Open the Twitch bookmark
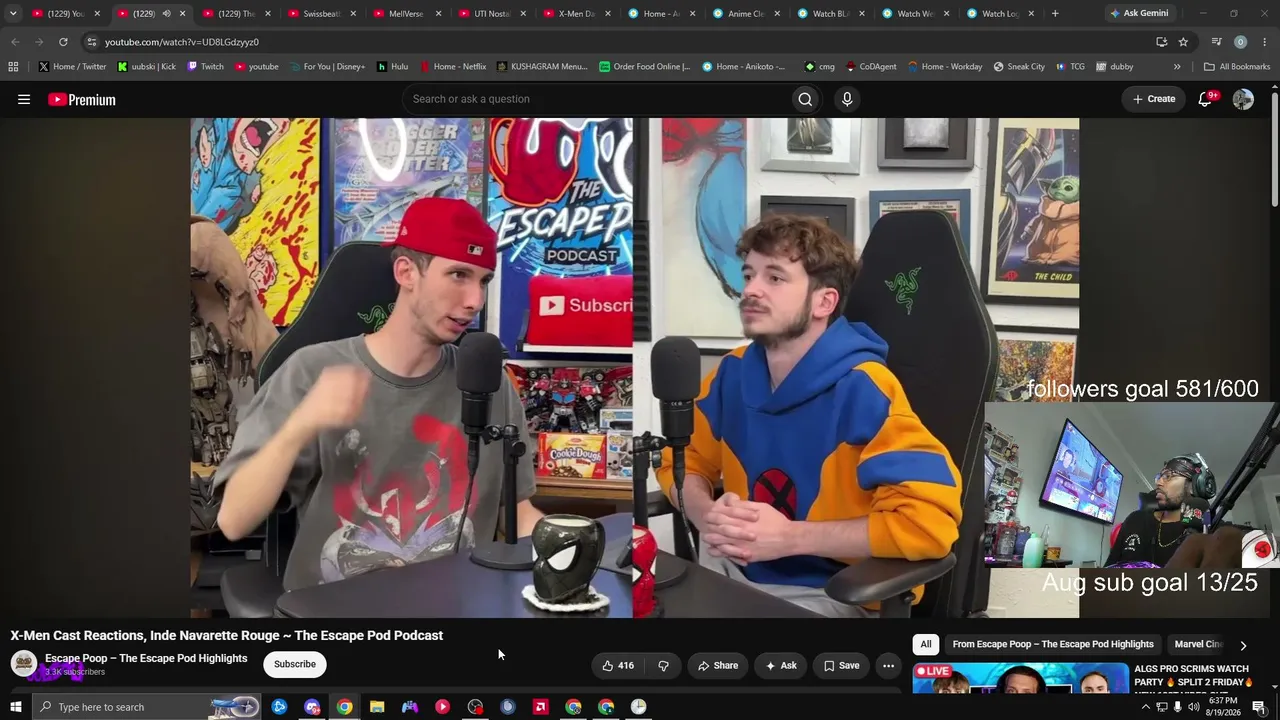The image size is (1280, 720). pyautogui.click(x=206, y=67)
